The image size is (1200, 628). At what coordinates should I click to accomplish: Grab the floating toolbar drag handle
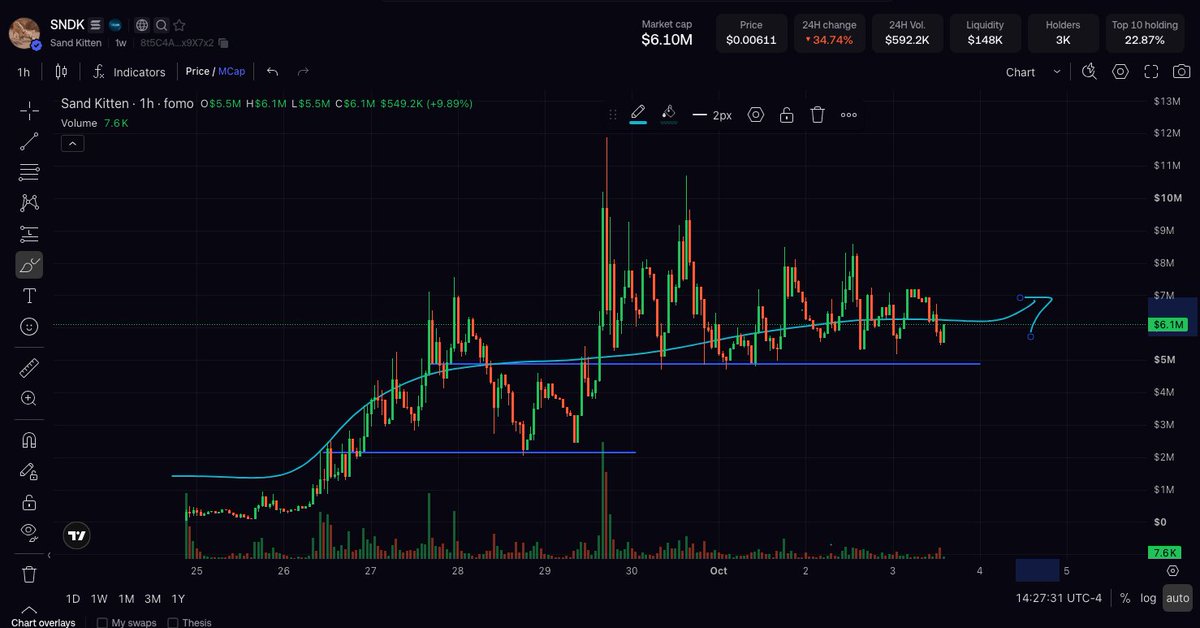tap(612, 115)
